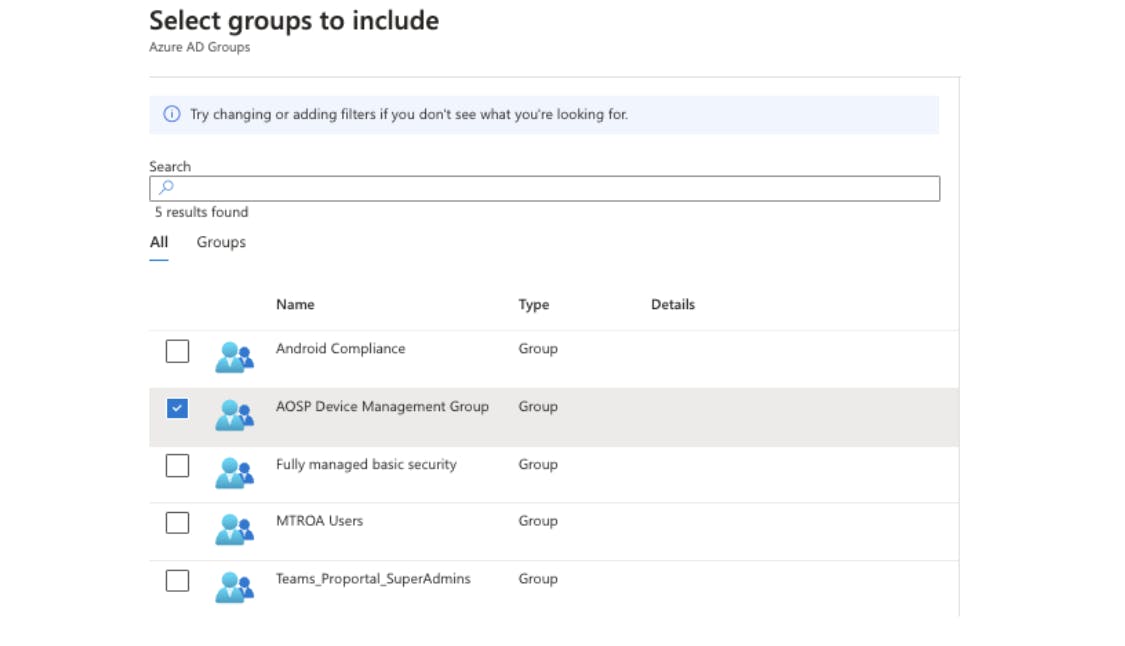Image resolution: width=1125 pixels, height=646 pixels.
Task: Tick the Teams_Proportal_SuperAdmins checkbox
Action: 177,580
